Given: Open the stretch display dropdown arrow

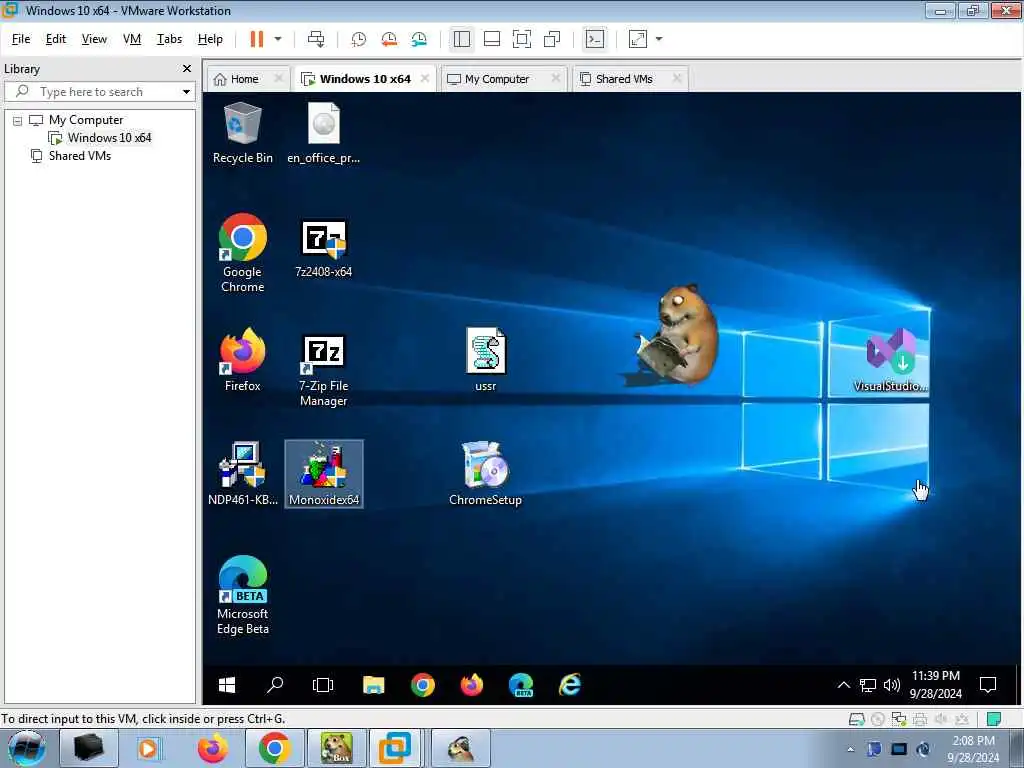Looking at the screenshot, I should click(659, 39).
